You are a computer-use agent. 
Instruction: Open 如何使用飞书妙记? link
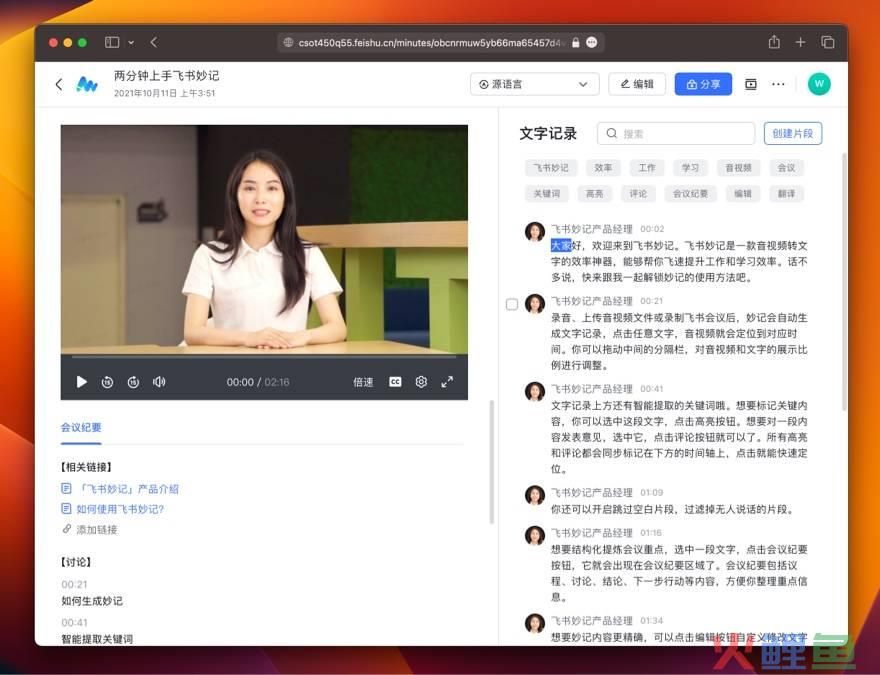[x=120, y=509]
